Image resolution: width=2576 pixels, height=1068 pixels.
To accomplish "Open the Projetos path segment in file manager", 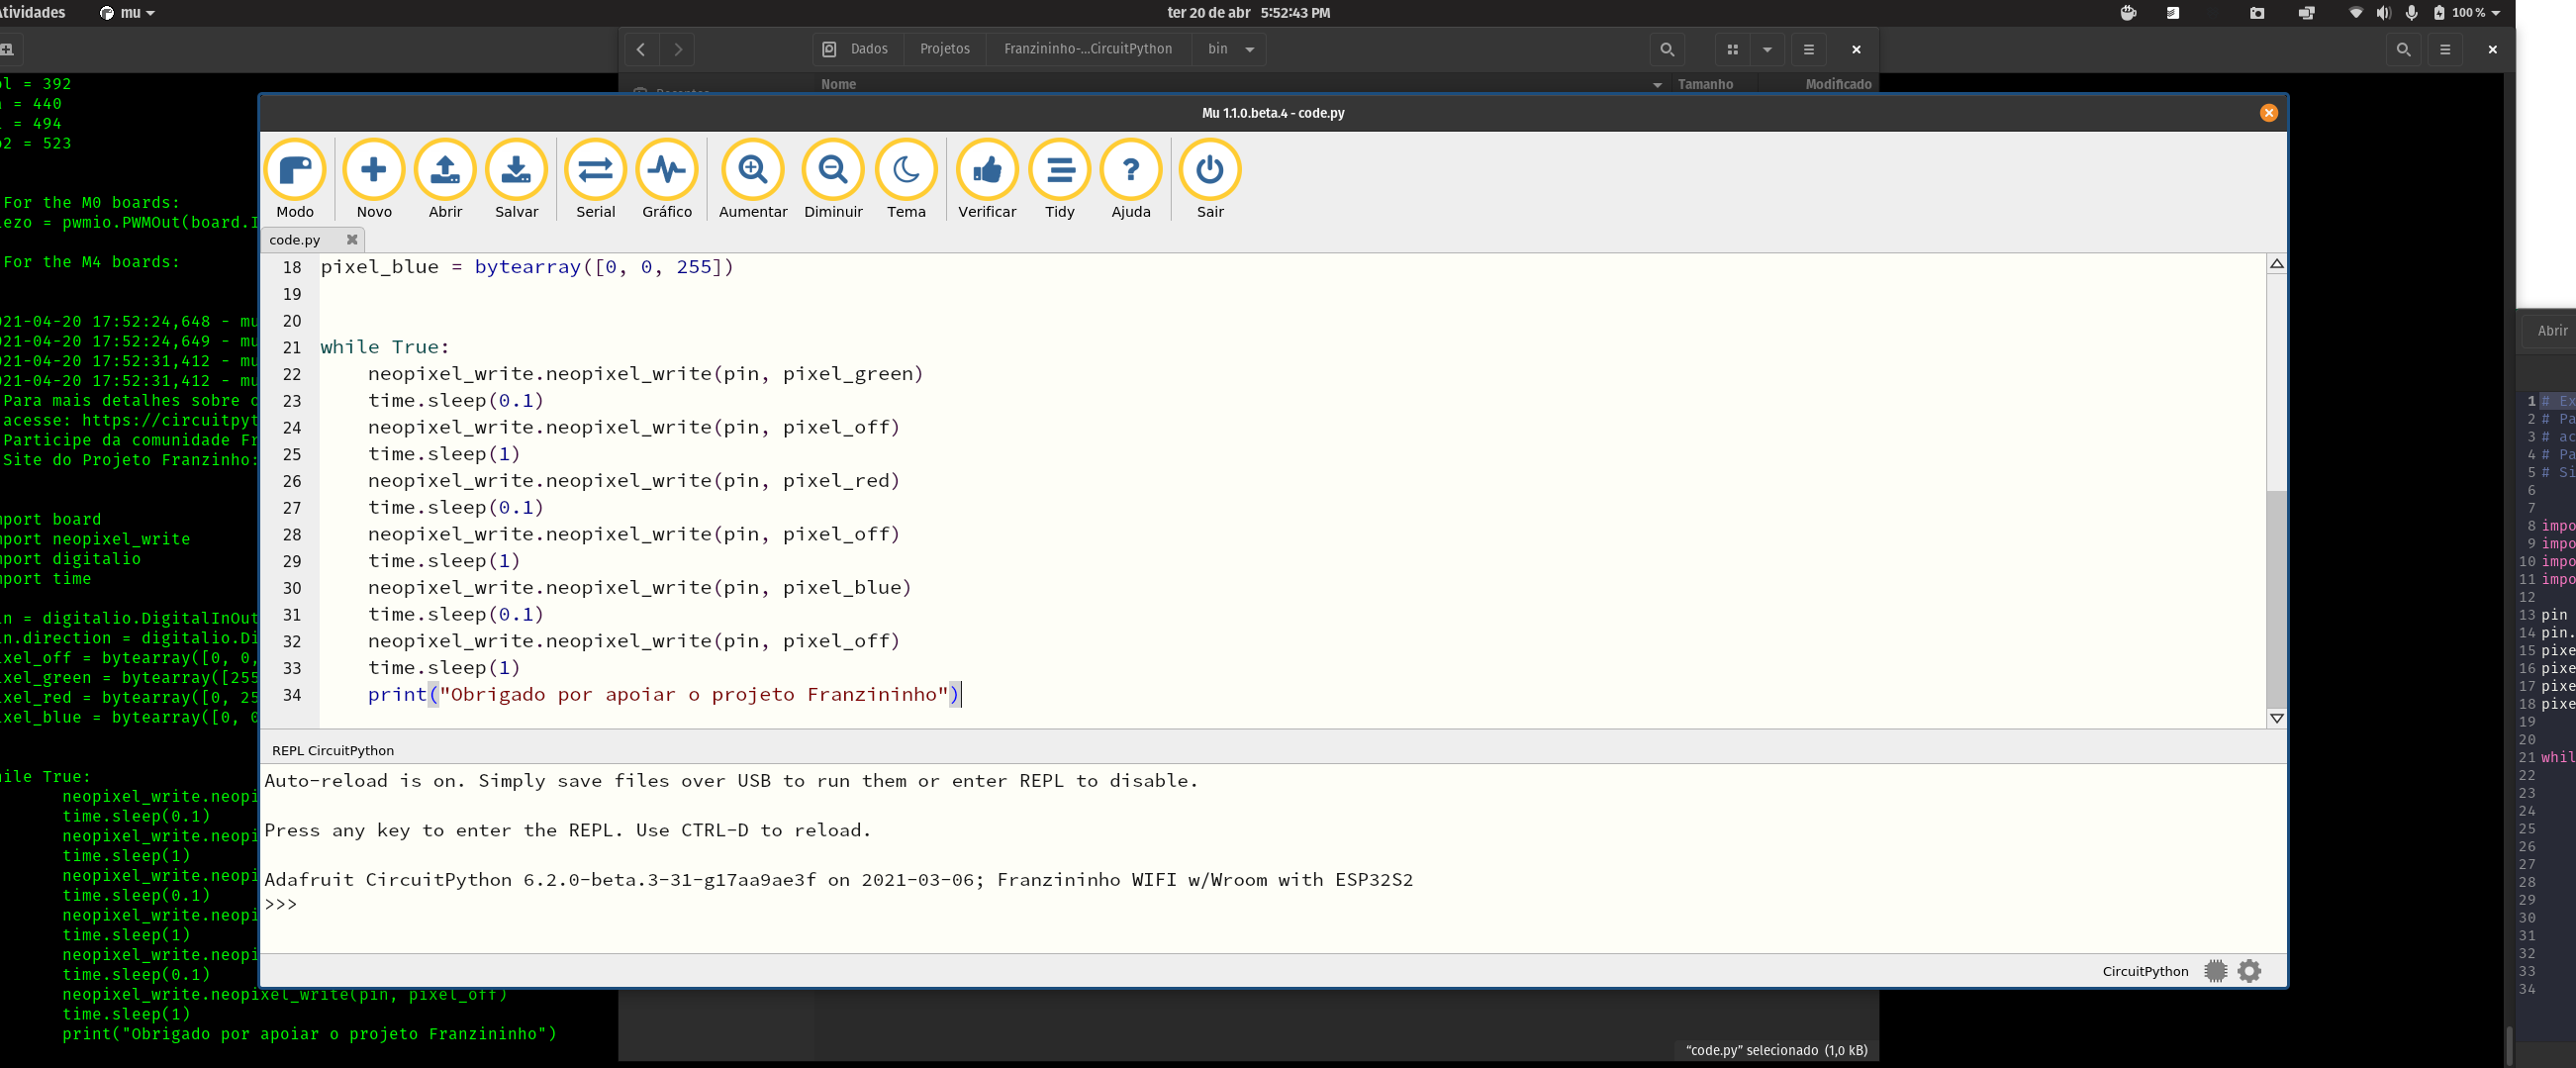I will click(945, 49).
